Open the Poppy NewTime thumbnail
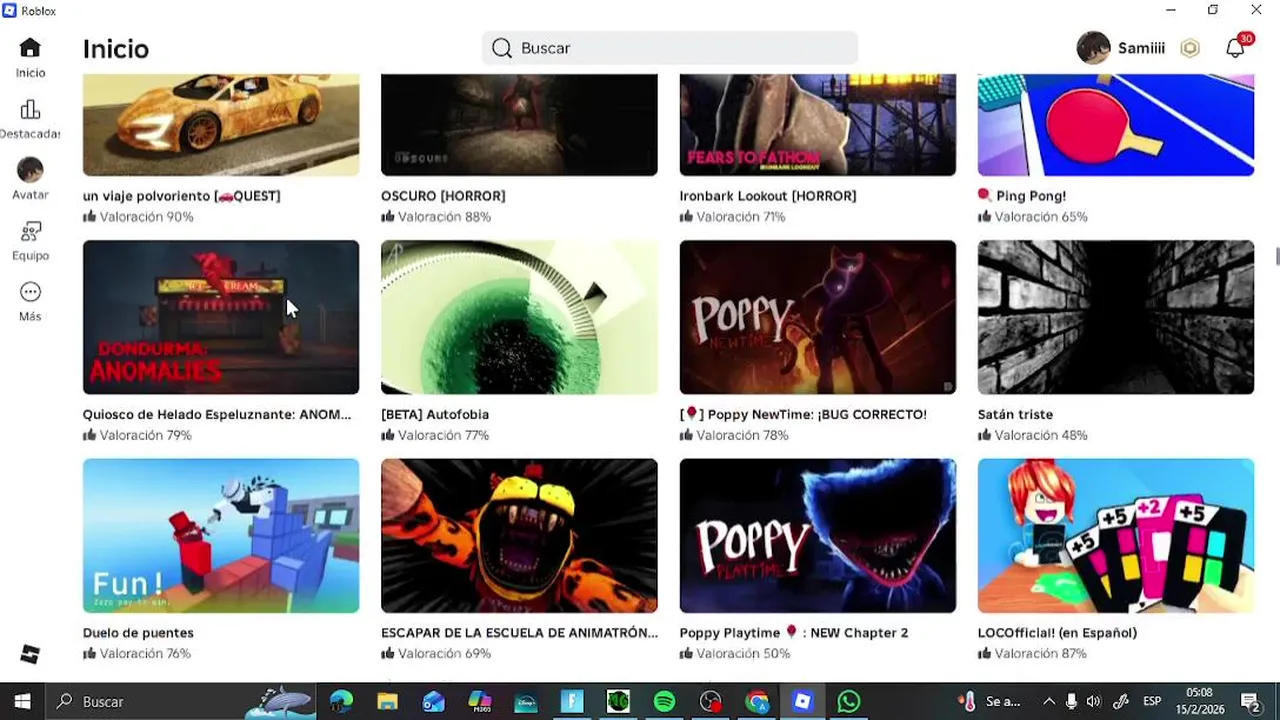Screen dimensions: 1280x720 click(x=817, y=317)
